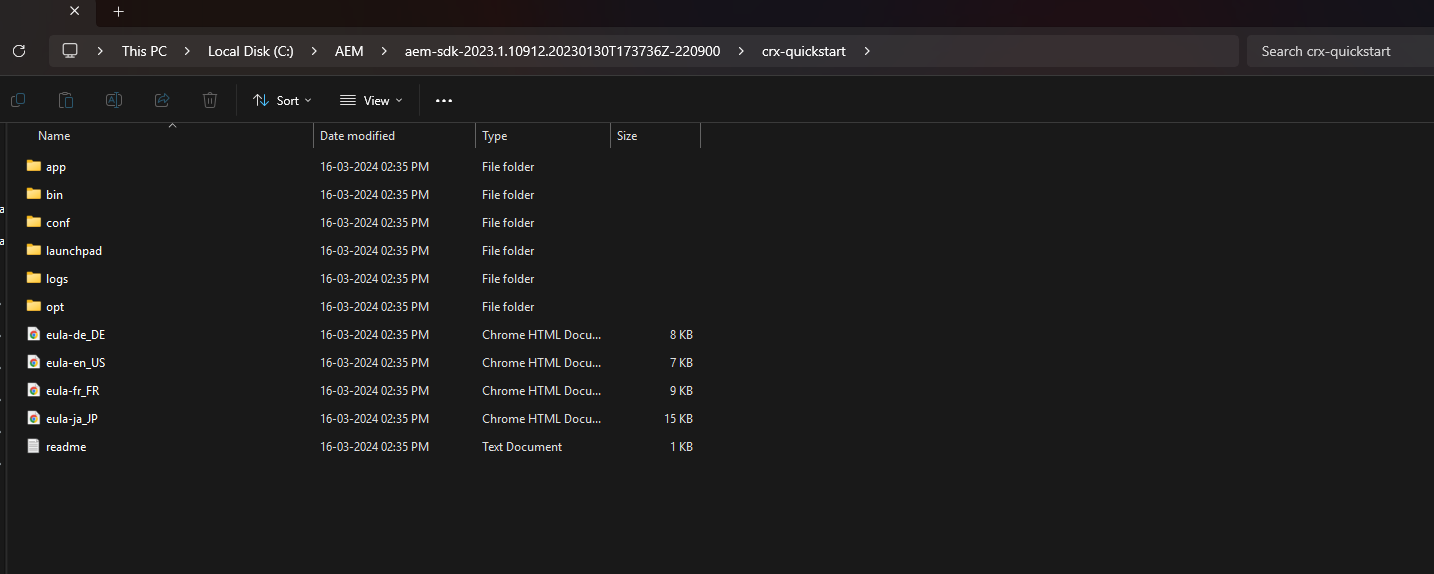This screenshot has height=574, width=1434.
Task: Click the Rename icon in toolbar
Action: click(114, 100)
